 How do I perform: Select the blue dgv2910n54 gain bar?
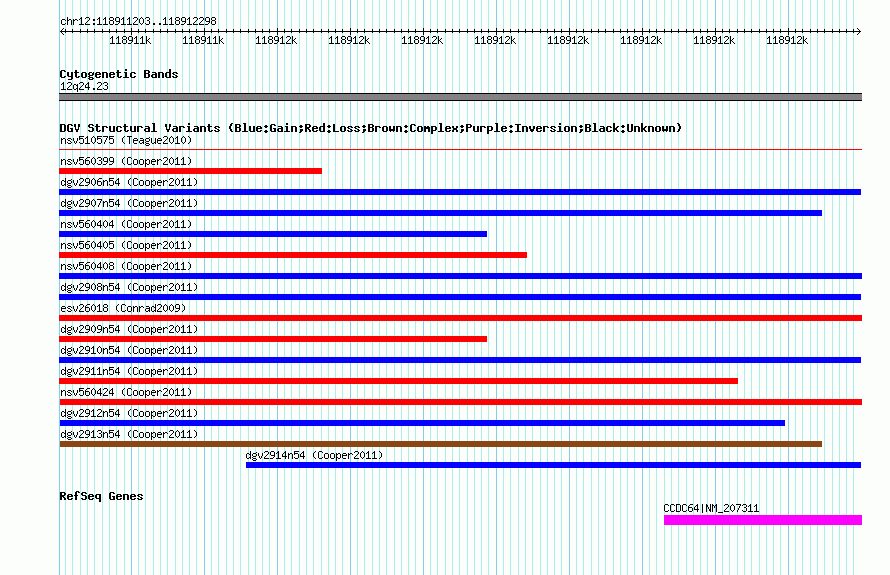(460, 360)
